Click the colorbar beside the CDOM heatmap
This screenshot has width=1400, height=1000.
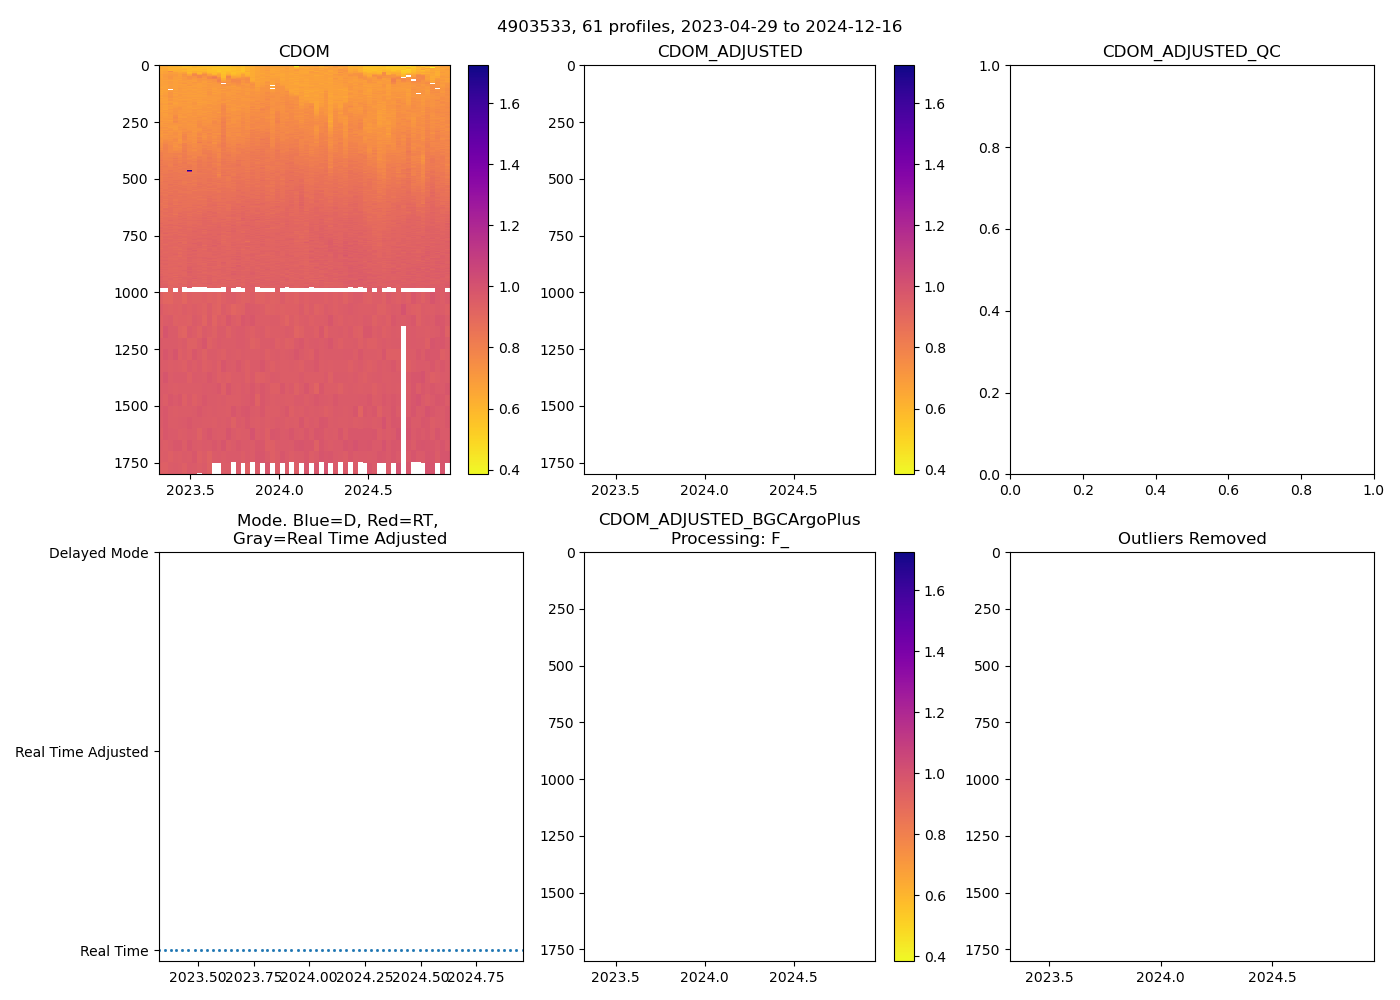(x=478, y=270)
